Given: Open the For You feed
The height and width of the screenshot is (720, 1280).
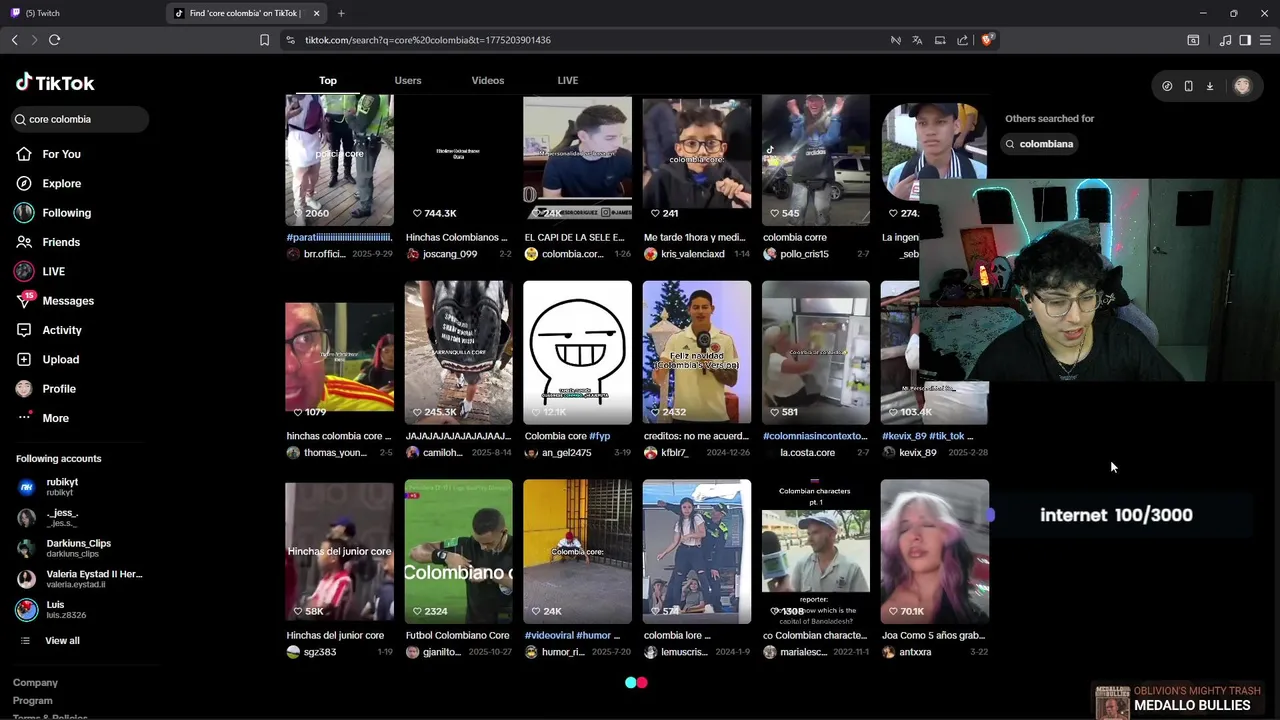Looking at the screenshot, I should (x=61, y=154).
